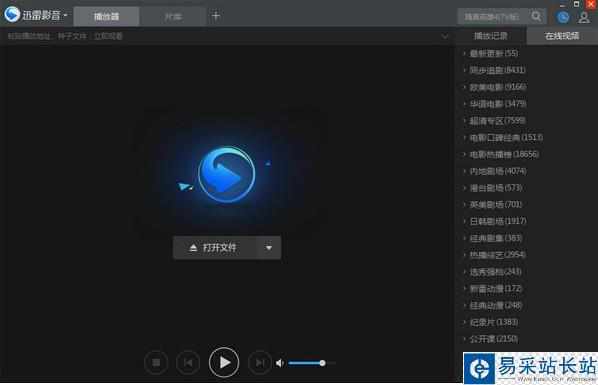
Task: Switch to 播放记录 tab
Action: [x=491, y=36]
